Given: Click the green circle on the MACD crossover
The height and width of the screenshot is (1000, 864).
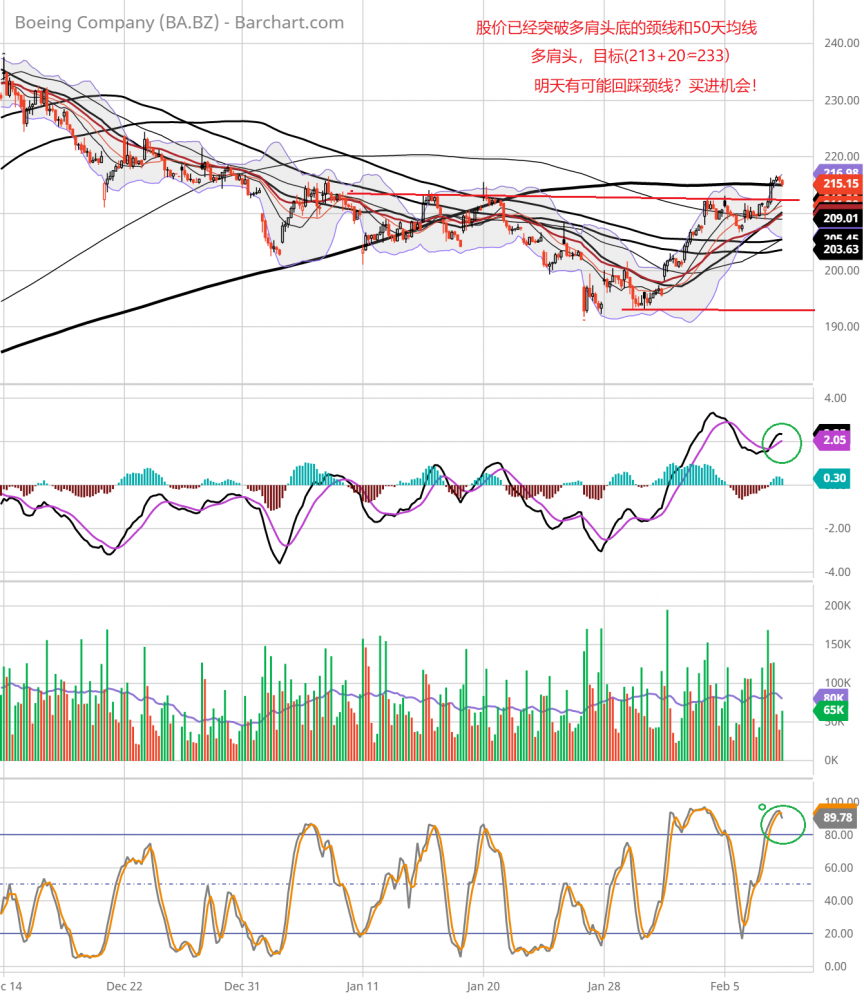Looking at the screenshot, I should click(782, 442).
